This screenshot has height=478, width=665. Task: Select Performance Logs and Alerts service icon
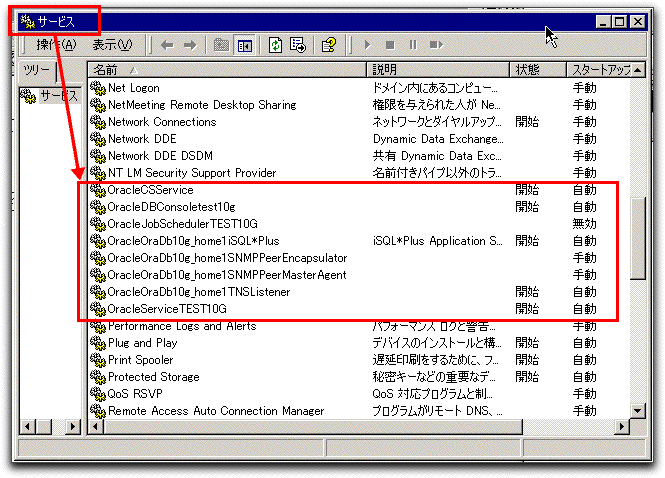coord(98,326)
